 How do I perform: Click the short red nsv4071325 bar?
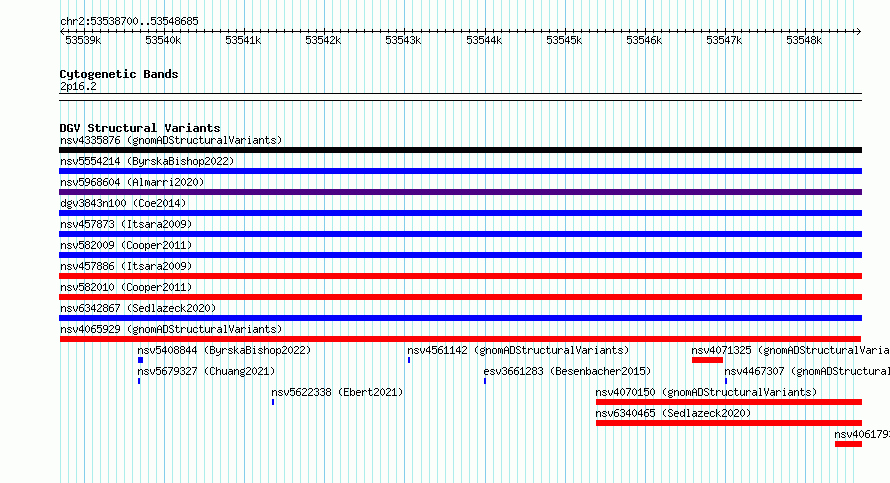tap(707, 360)
